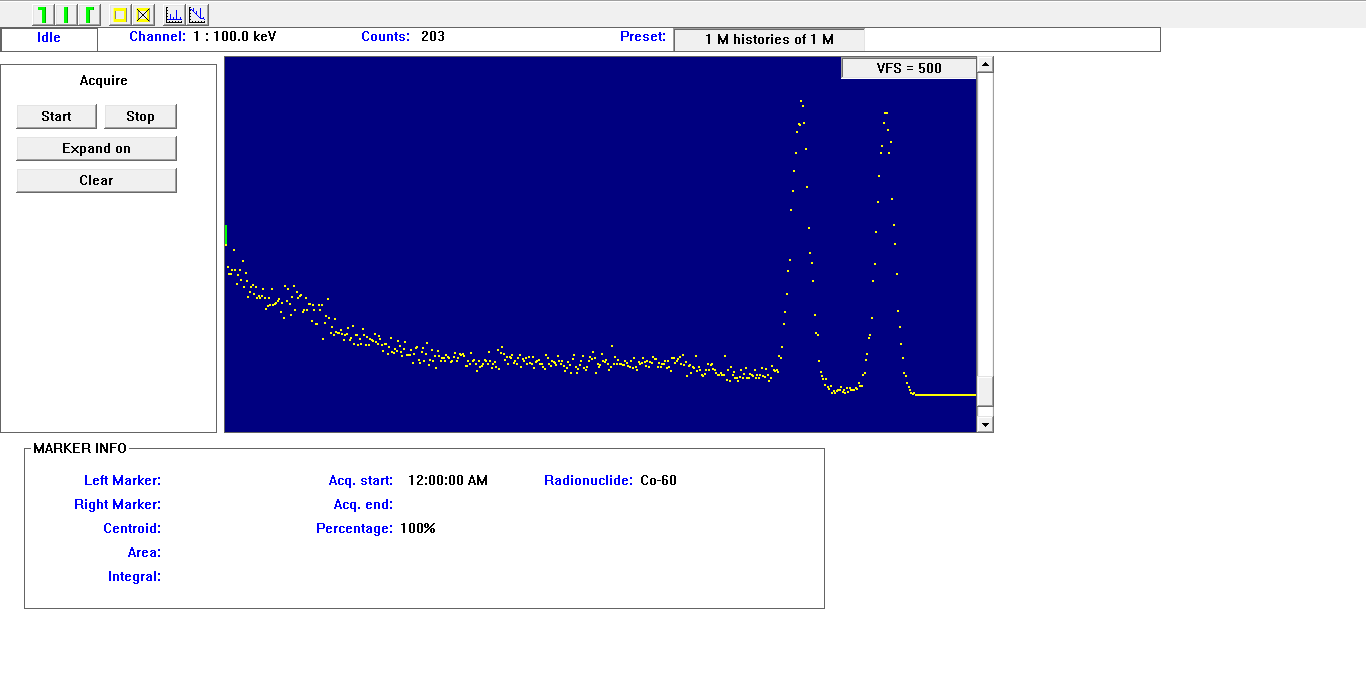Toggle the Expand on button
1366x685 pixels.
tap(96, 148)
